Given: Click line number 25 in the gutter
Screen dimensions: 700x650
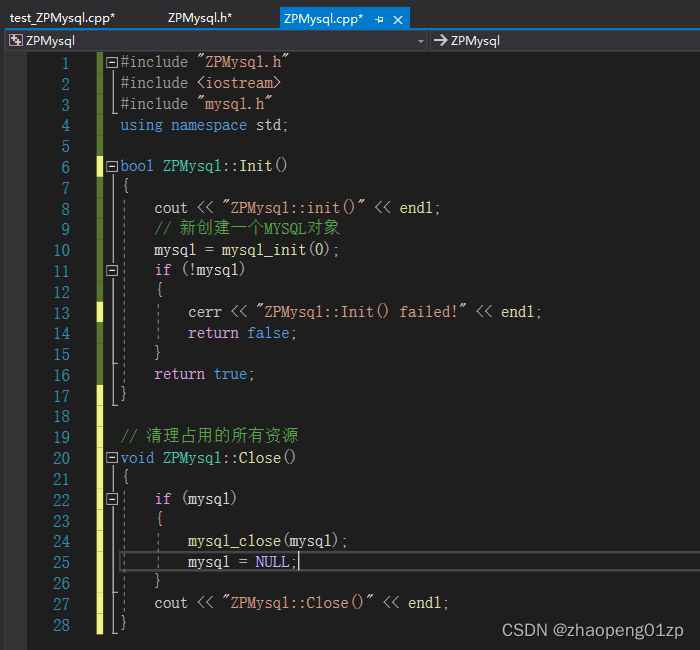Looking at the screenshot, I should (62, 562).
